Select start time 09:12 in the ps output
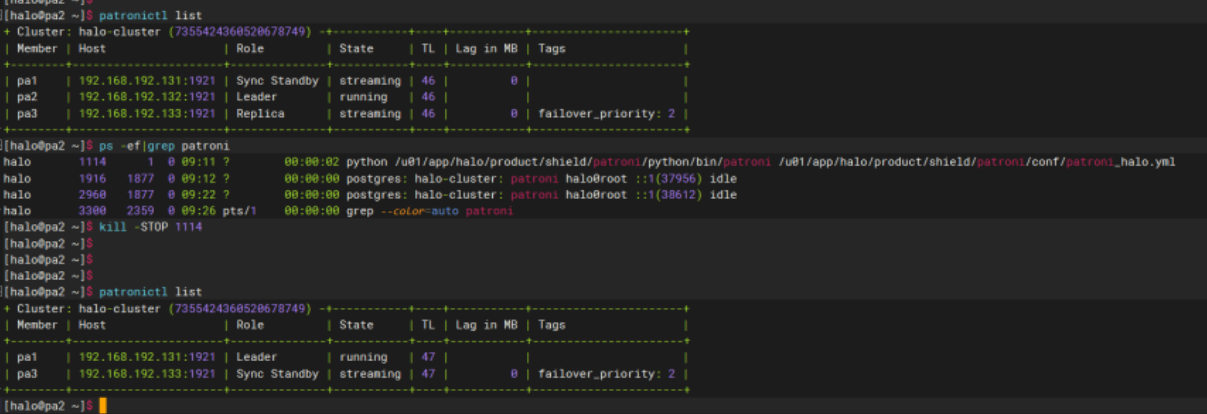The height and width of the screenshot is (414, 1207). [x=200, y=178]
